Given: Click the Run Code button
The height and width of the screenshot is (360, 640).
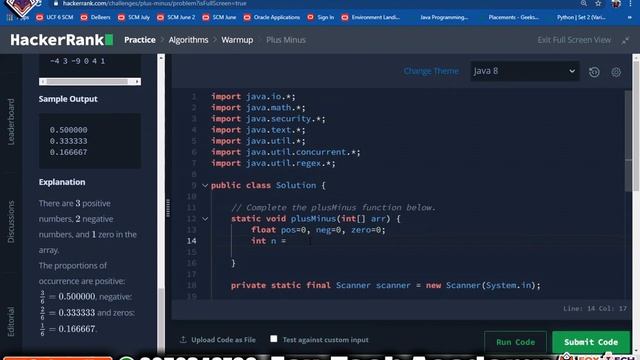Looking at the screenshot, I should pyautogui.click(x=515, y=342).
